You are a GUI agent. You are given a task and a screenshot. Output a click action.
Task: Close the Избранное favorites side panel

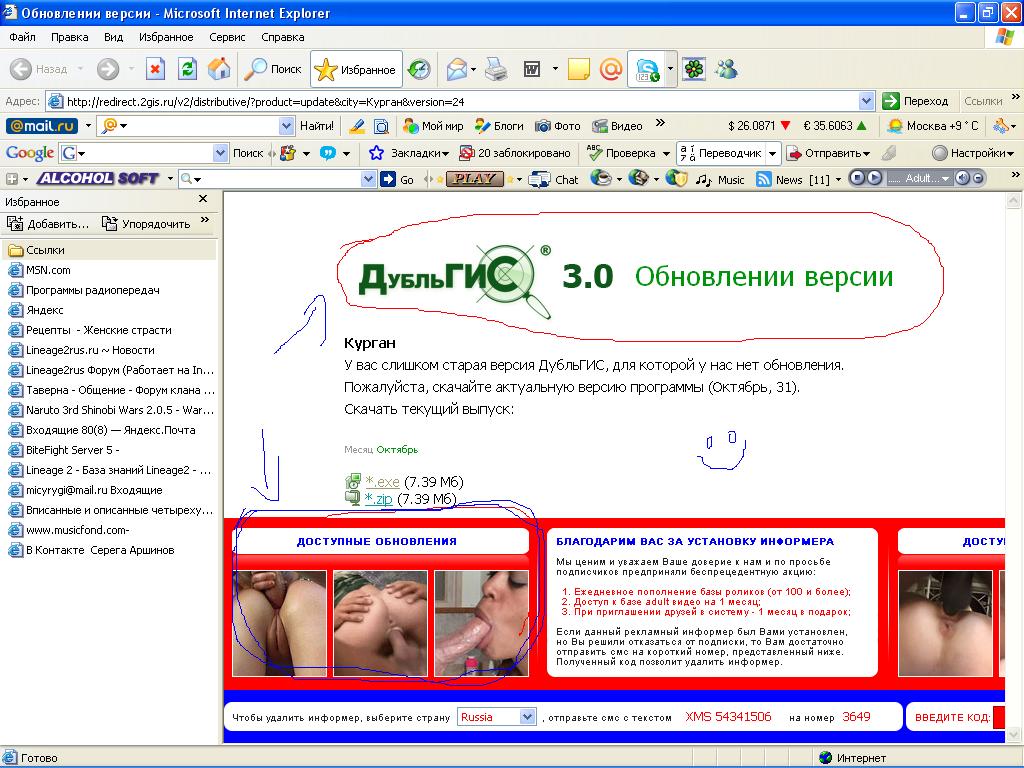(x=203, y=199)
